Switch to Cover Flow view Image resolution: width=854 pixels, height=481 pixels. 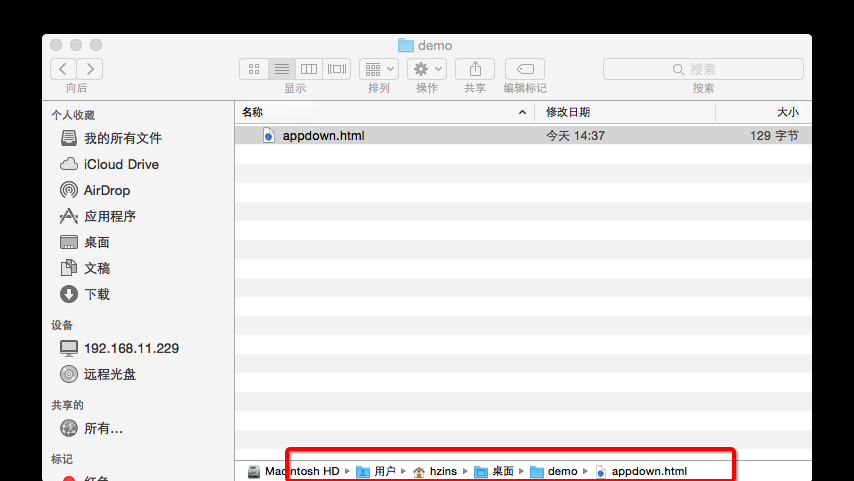(x=337, y=69)
